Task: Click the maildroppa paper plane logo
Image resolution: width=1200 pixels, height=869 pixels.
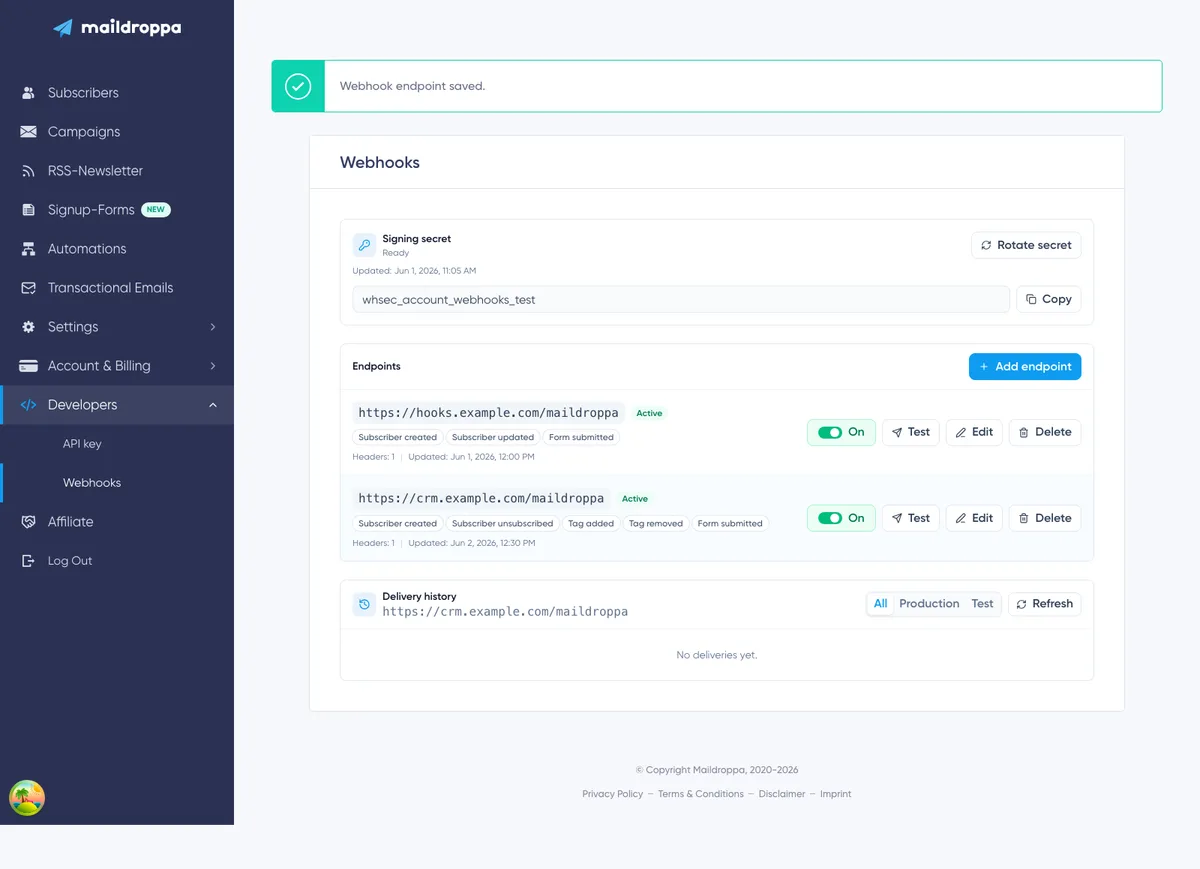Action: click(63, 28)
